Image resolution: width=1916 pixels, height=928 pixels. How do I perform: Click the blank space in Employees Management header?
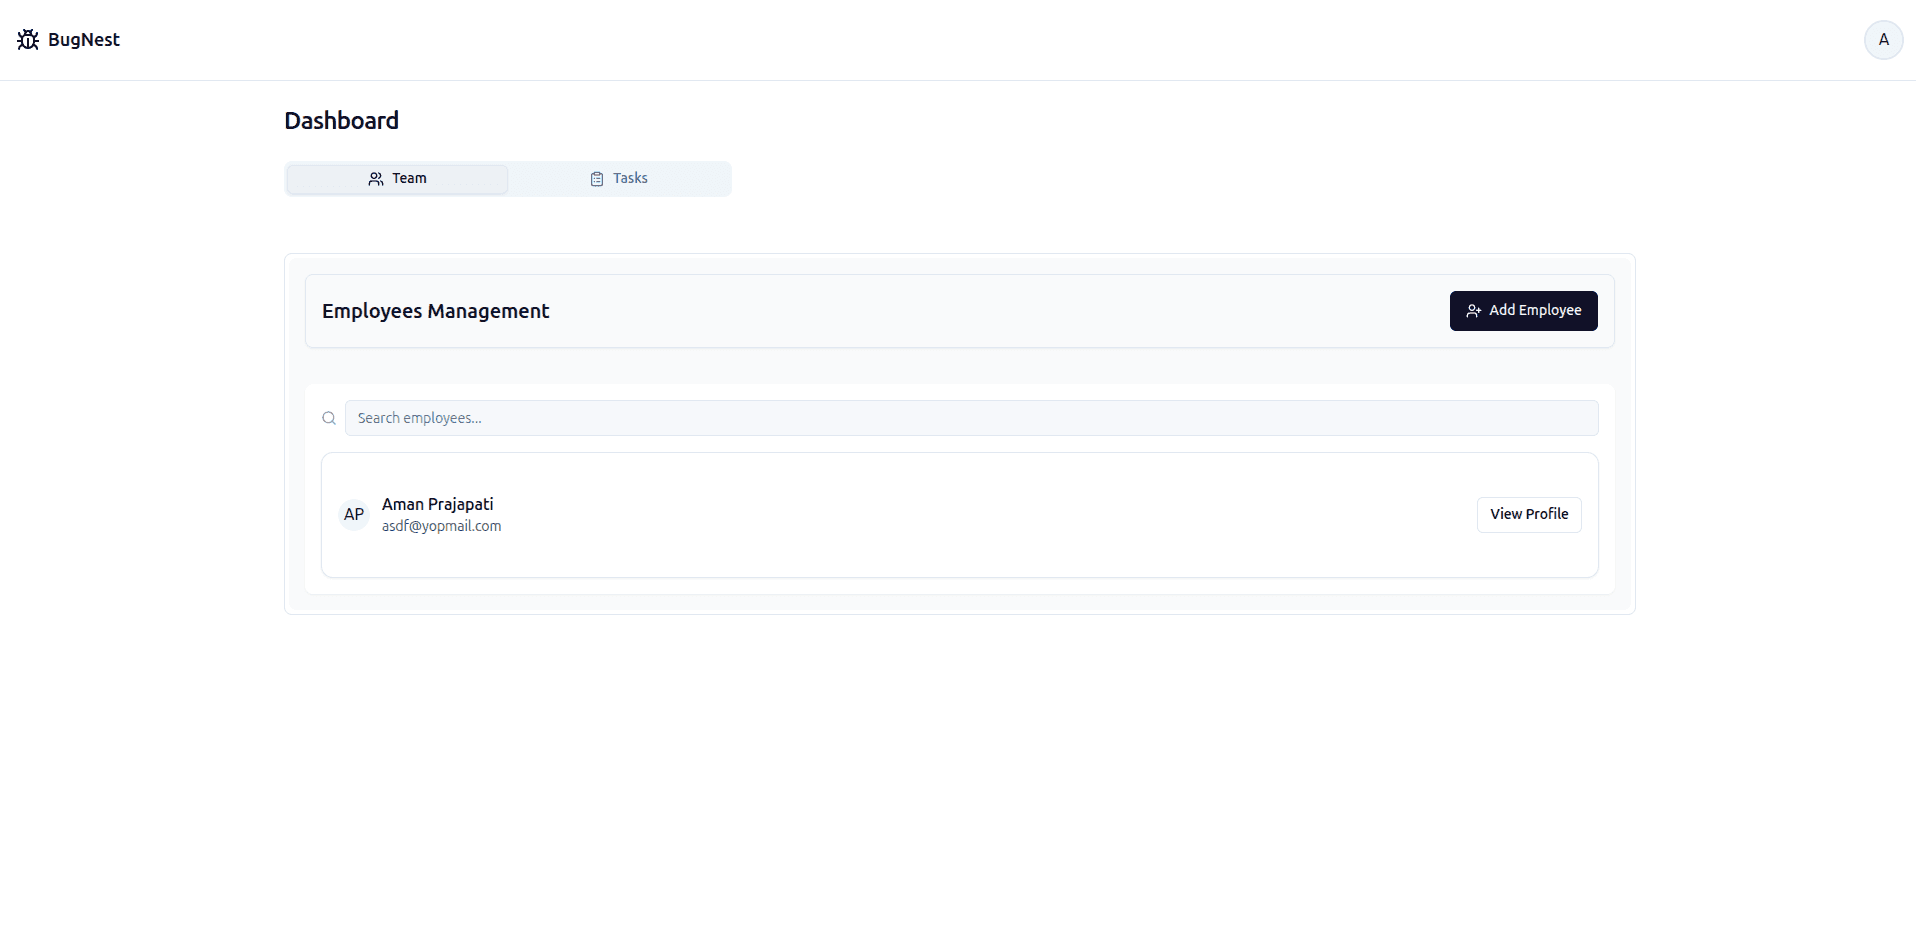pos(1000,311)
